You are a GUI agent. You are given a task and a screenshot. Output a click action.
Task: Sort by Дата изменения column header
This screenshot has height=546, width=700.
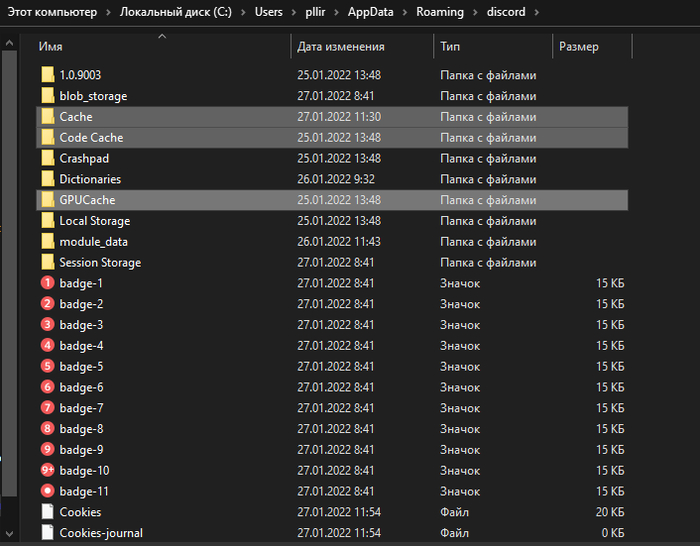click(x=340, y=47)
